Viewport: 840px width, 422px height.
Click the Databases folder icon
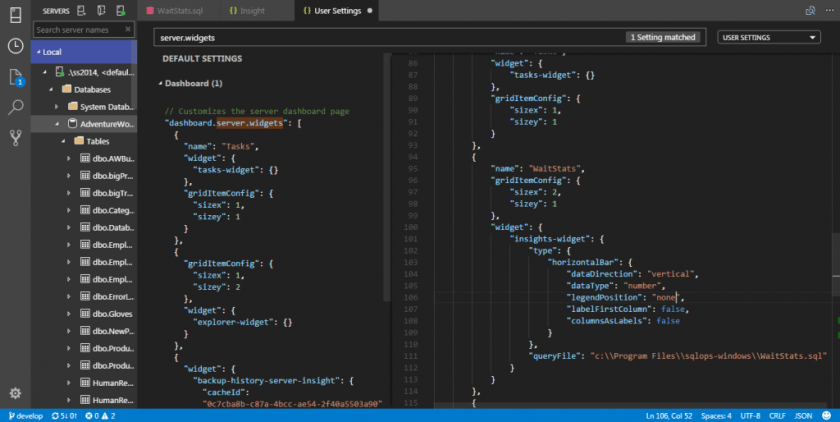point(66,89)
